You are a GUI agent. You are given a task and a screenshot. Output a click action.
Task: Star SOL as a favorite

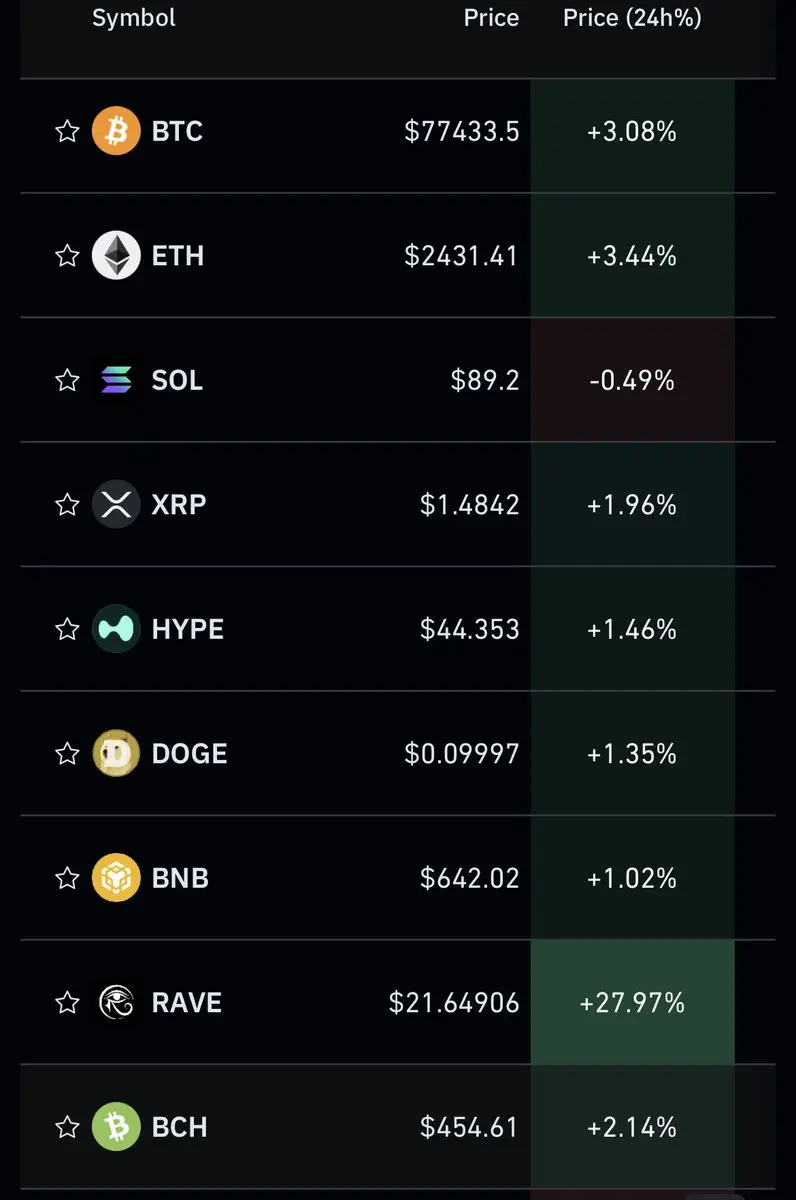click(x=67, y=380)
